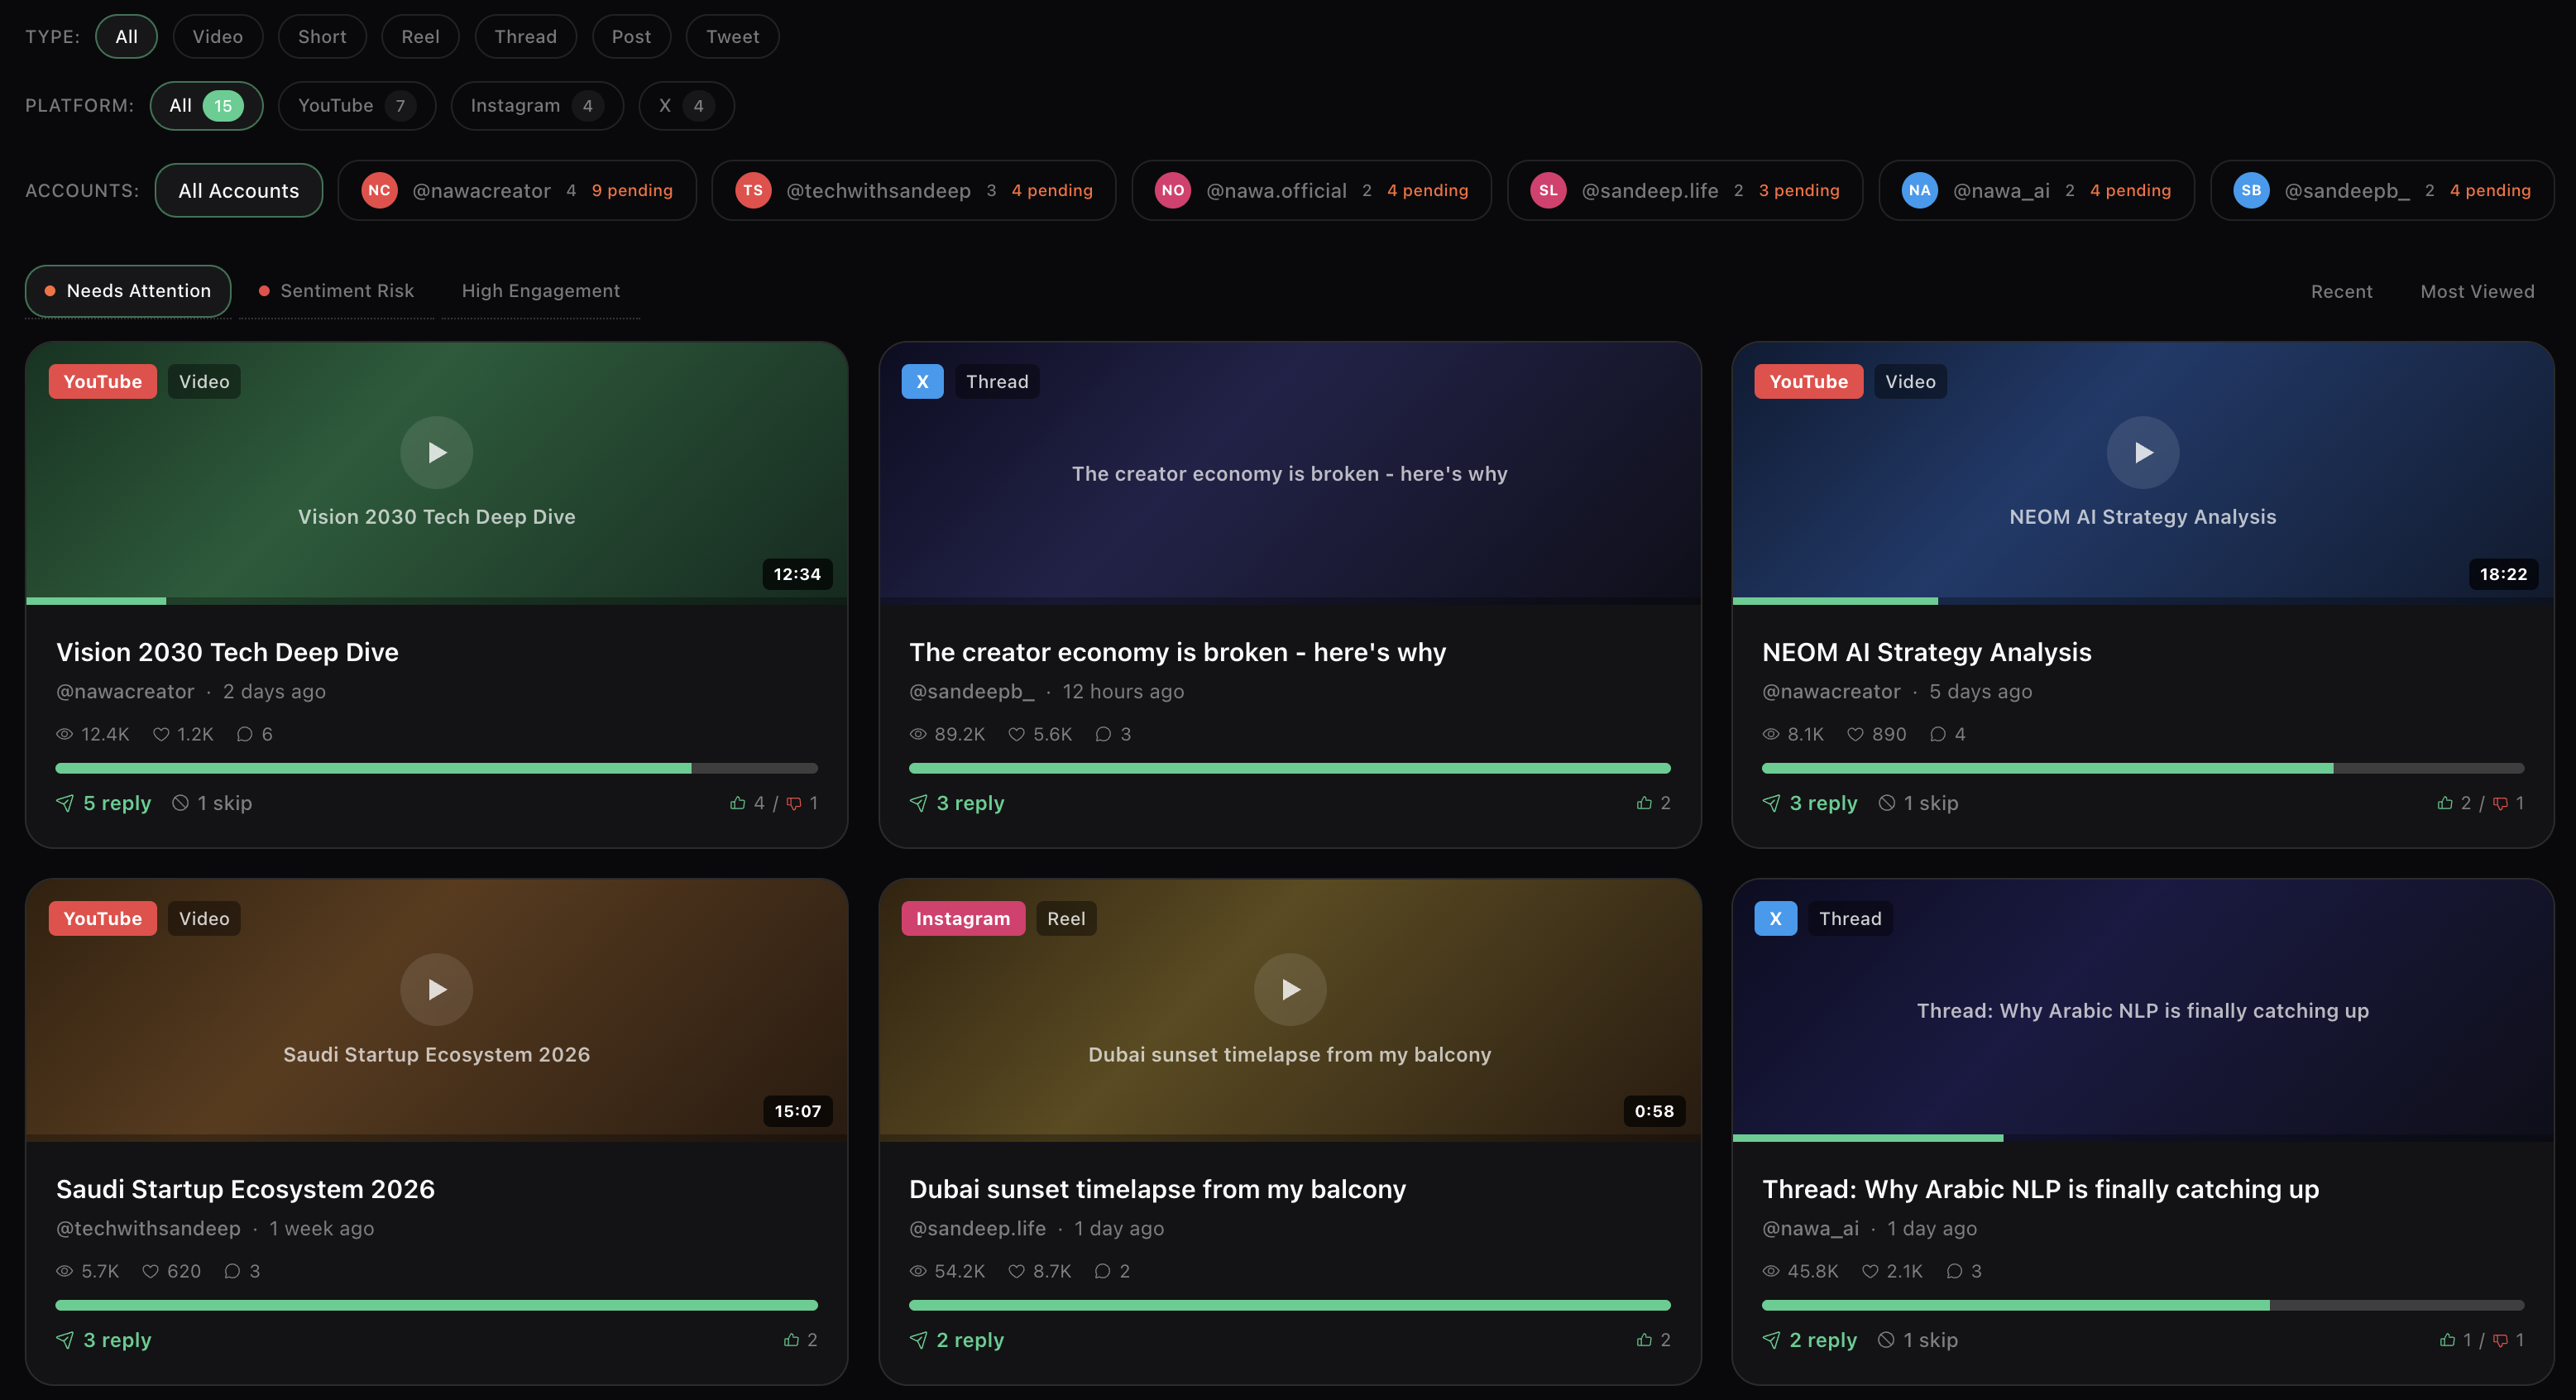Click thumbs-up icon on Dubai sunset card
The height and width of the screenshot is (1400, 2576).
pyautogui.click(x=1644, y=1340)
